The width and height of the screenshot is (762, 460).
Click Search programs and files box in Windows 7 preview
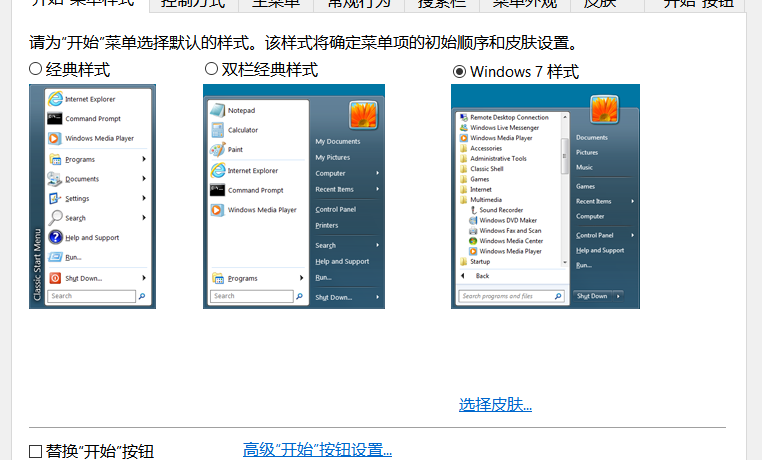pyautogui.click(x=511, y=296)
